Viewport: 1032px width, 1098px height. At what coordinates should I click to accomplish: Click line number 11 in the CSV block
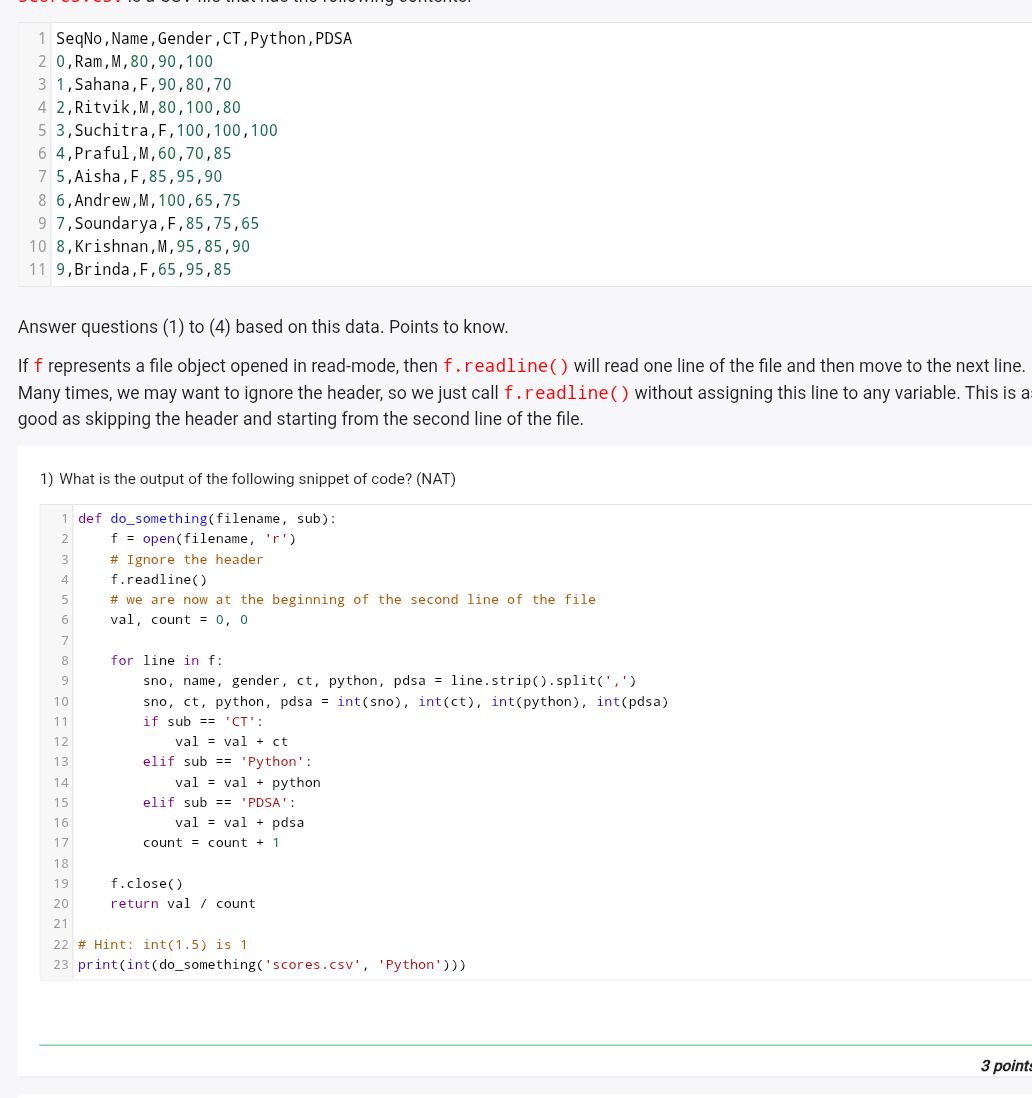point(37,269)
